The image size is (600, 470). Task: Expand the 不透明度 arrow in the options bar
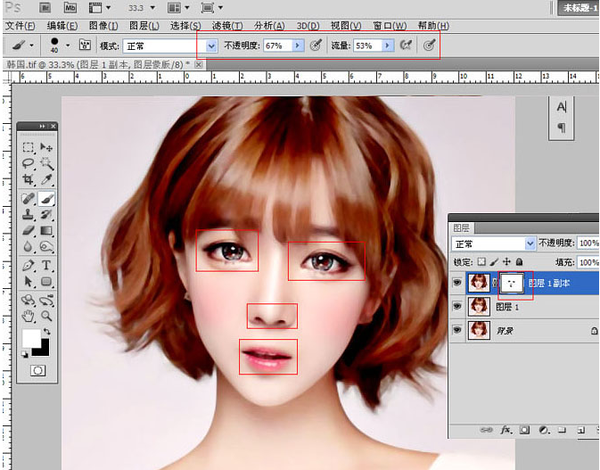[x=298, y=46]
